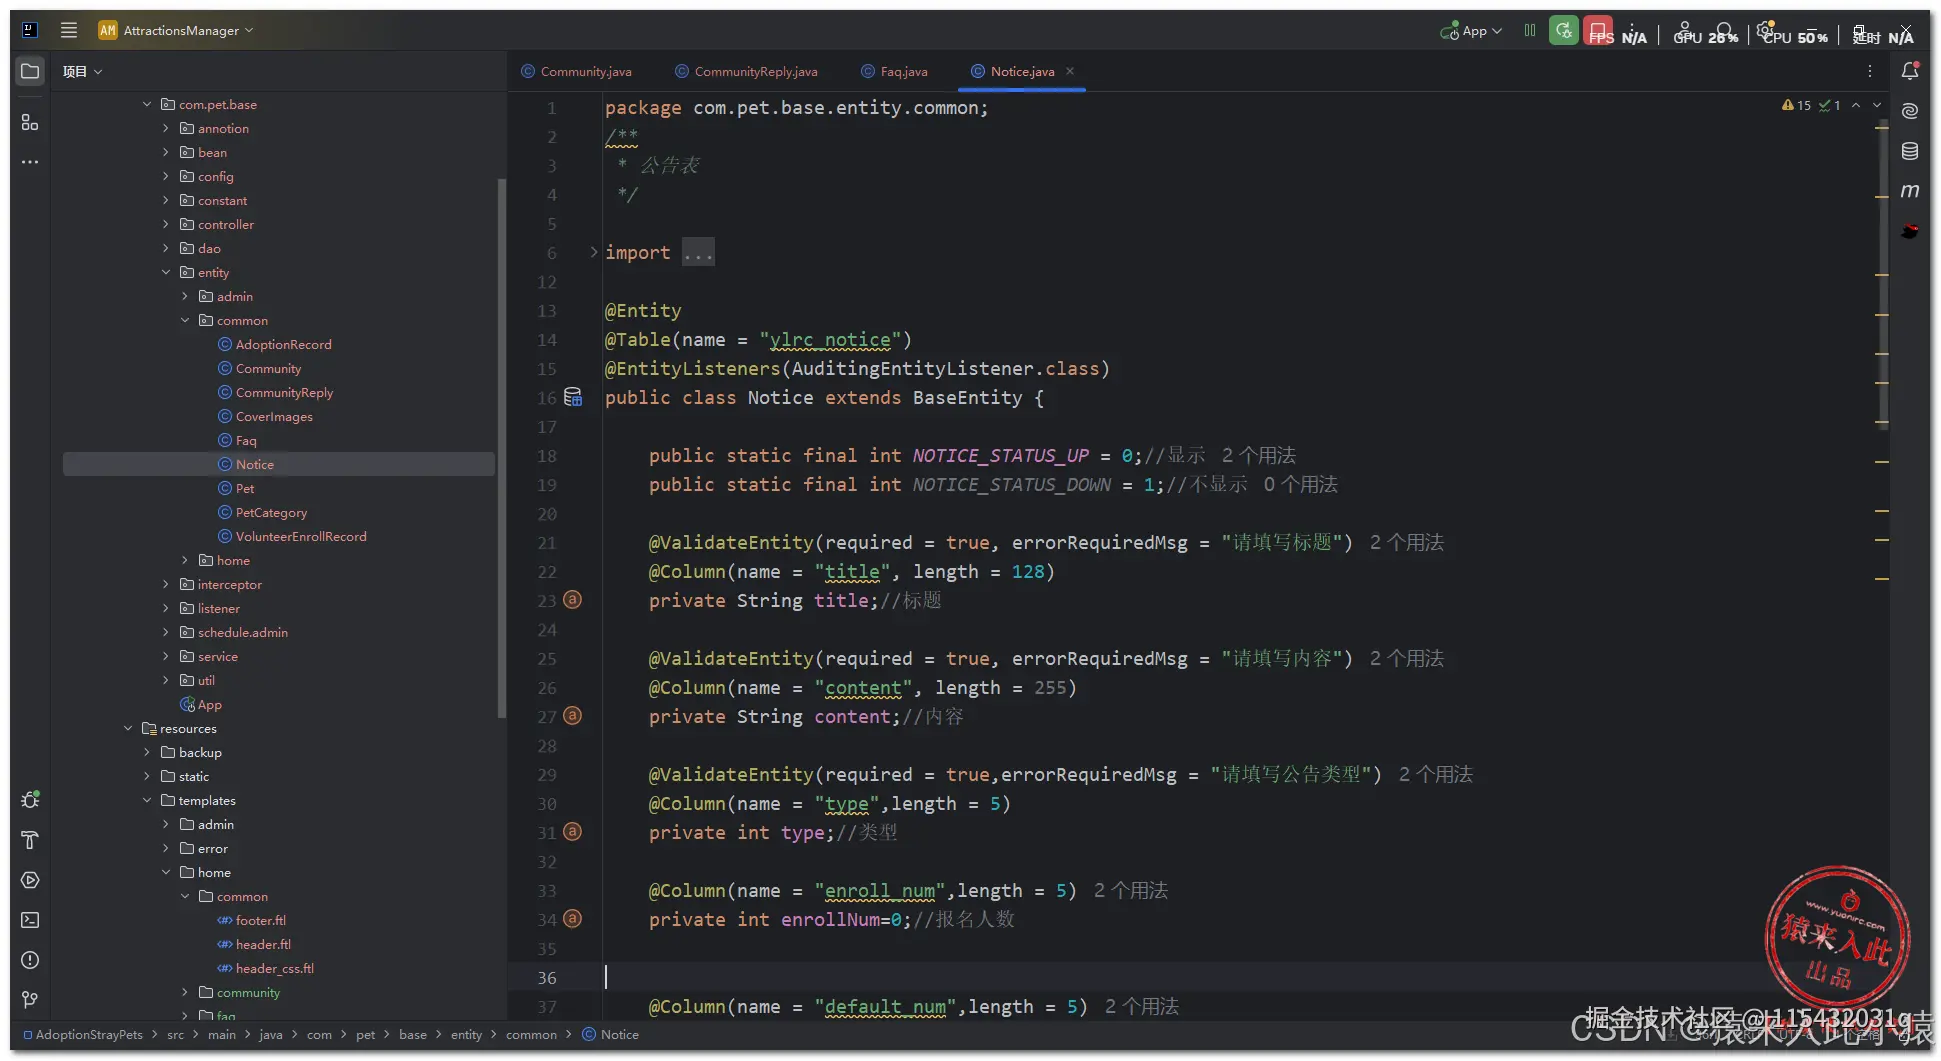
Task: Click the red bird plugin icon
Action: 1910,231
